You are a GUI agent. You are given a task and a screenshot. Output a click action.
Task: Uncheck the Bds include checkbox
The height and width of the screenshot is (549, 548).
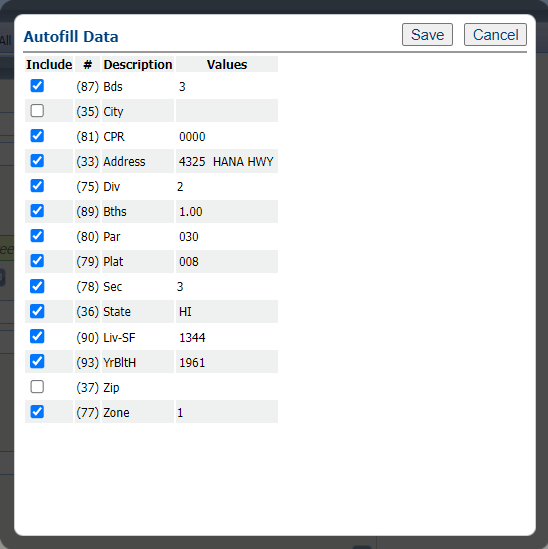point(37,86)
